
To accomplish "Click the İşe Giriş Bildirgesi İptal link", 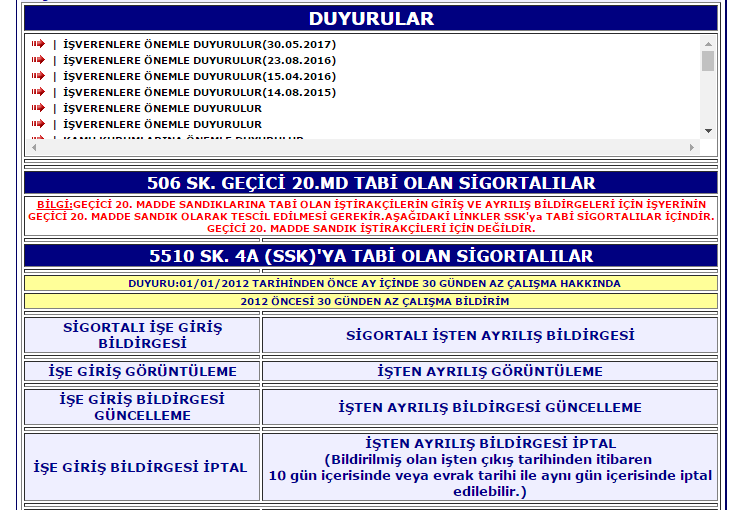I will [141, 467].
